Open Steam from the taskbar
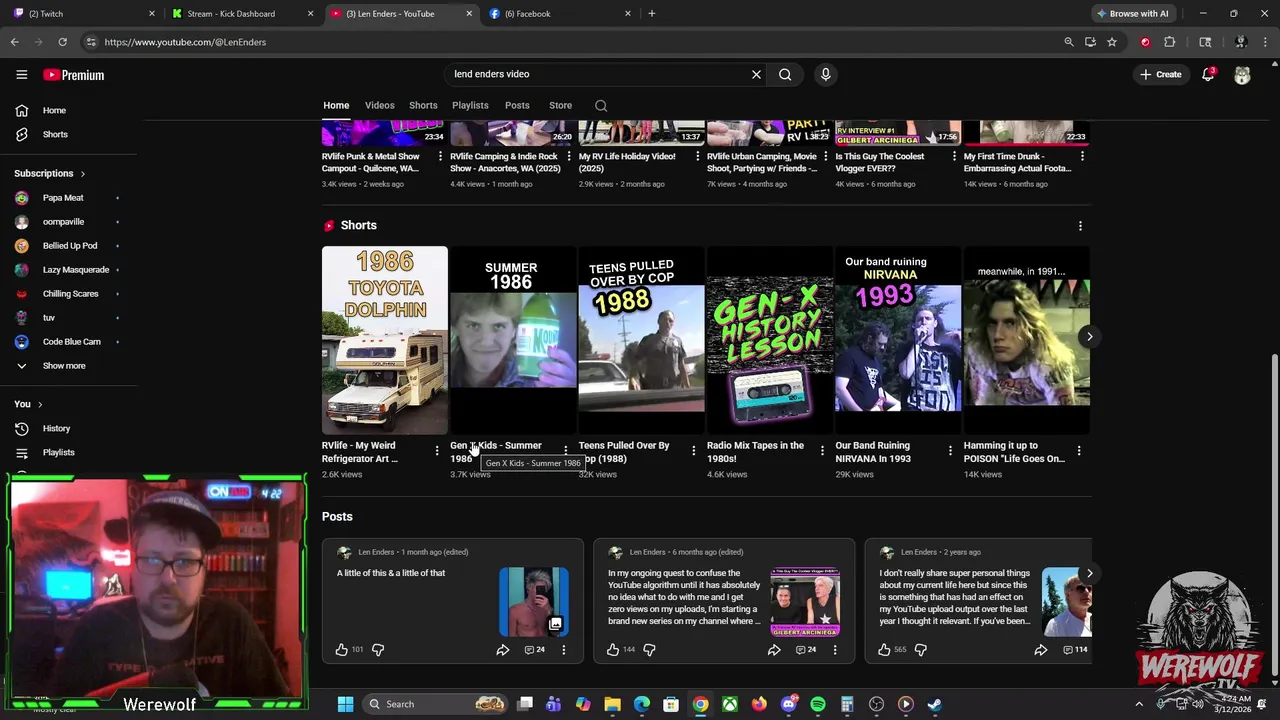The width and height of the screenshot is (1280, 720). tap(935, 704)
